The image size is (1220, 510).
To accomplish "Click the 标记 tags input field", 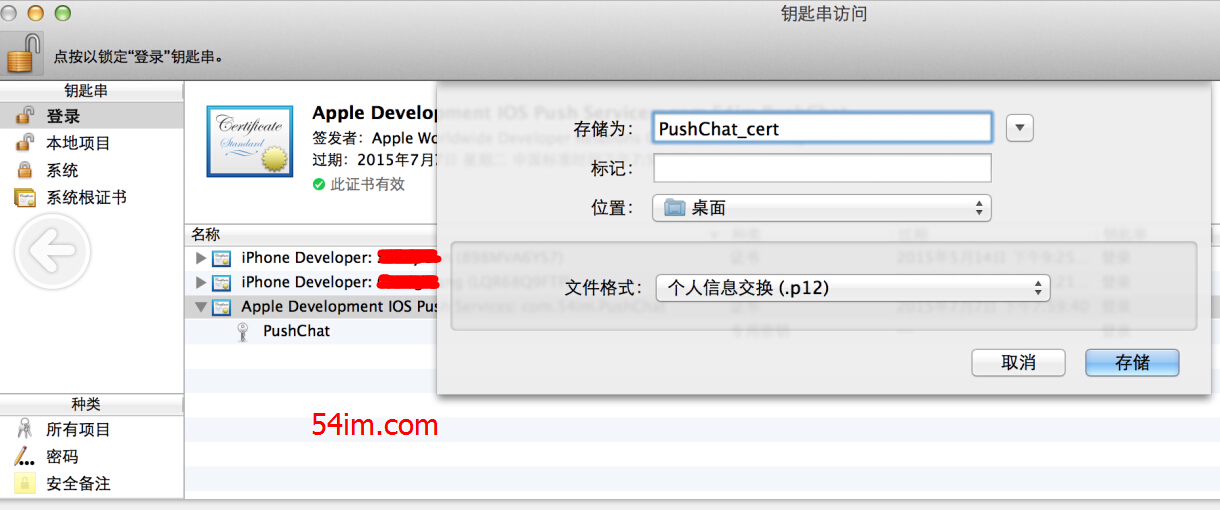I will 822,168.
